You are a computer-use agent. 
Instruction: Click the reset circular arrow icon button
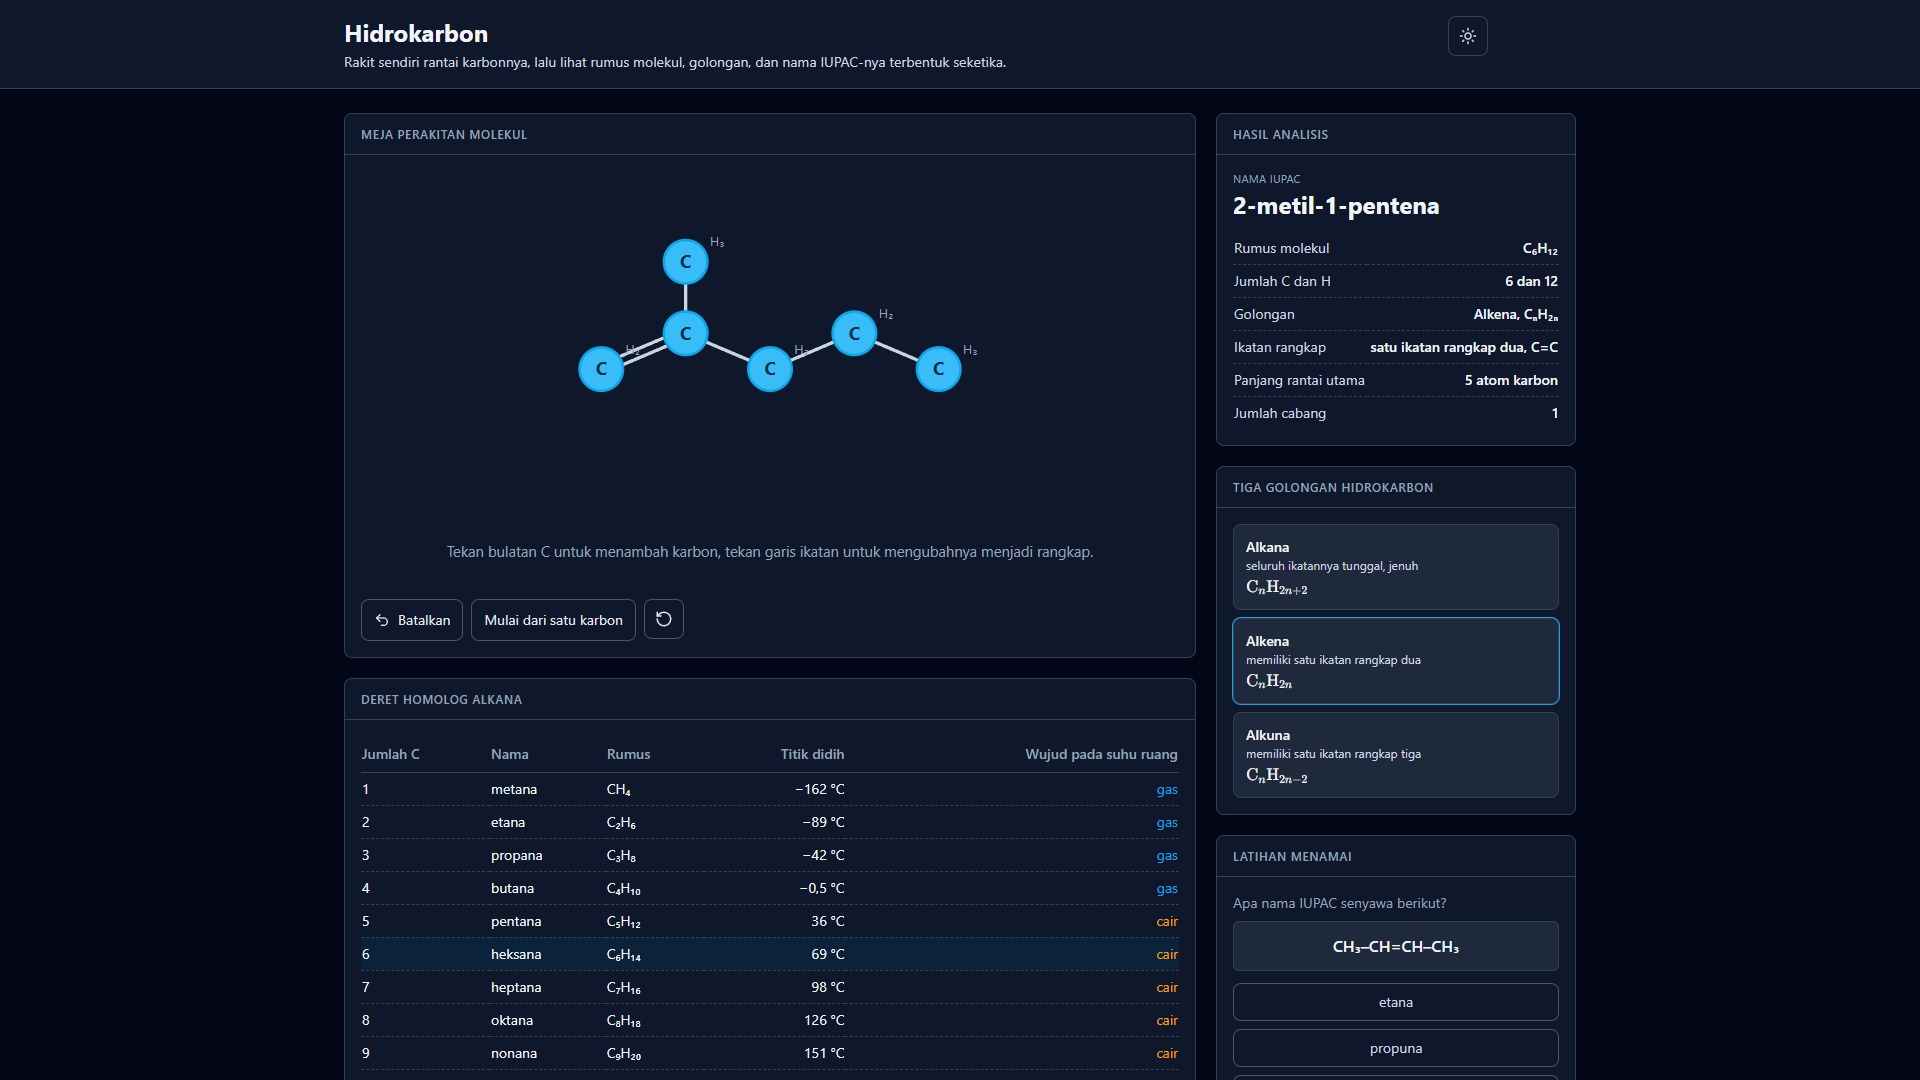click(663, 619)
